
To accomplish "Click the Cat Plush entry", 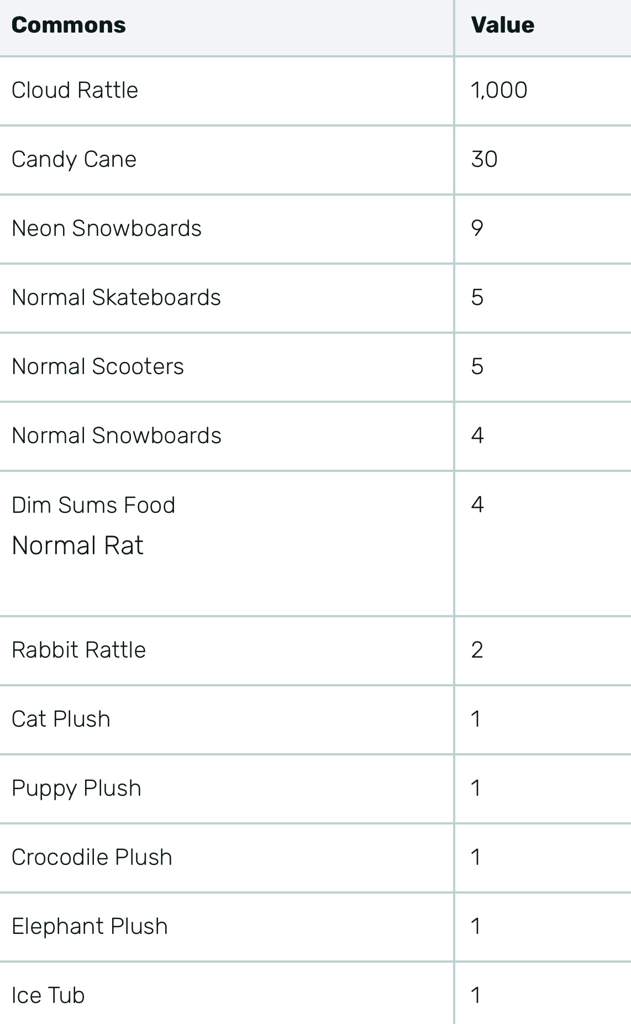I will click(x=61, y=719).
